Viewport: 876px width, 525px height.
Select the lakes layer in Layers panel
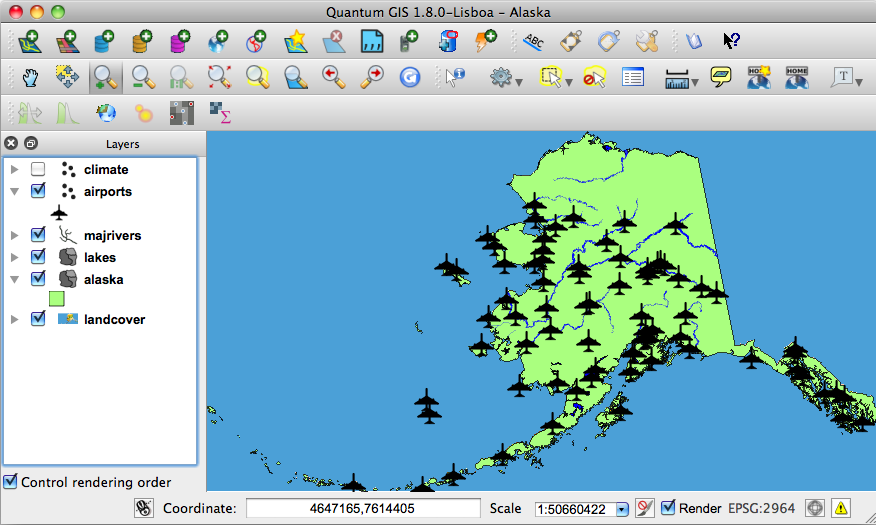tap(99, 257)
